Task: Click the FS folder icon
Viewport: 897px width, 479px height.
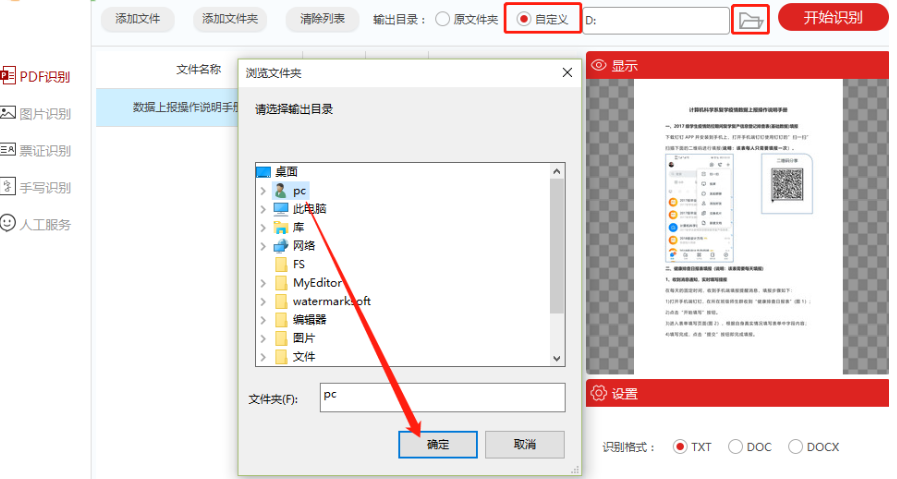Action: (x=281, y=264)
